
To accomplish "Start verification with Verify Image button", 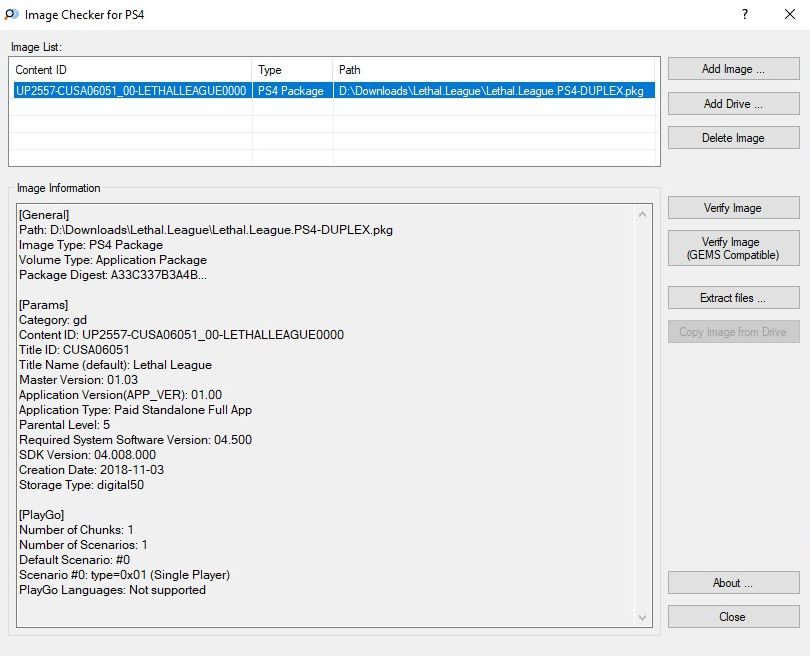I will click(734, 208).
